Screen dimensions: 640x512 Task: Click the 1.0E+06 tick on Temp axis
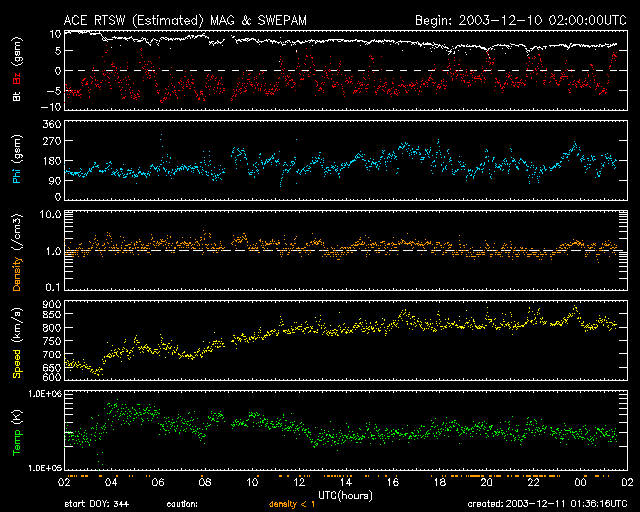pyautogui.click(x=41, y=394)
